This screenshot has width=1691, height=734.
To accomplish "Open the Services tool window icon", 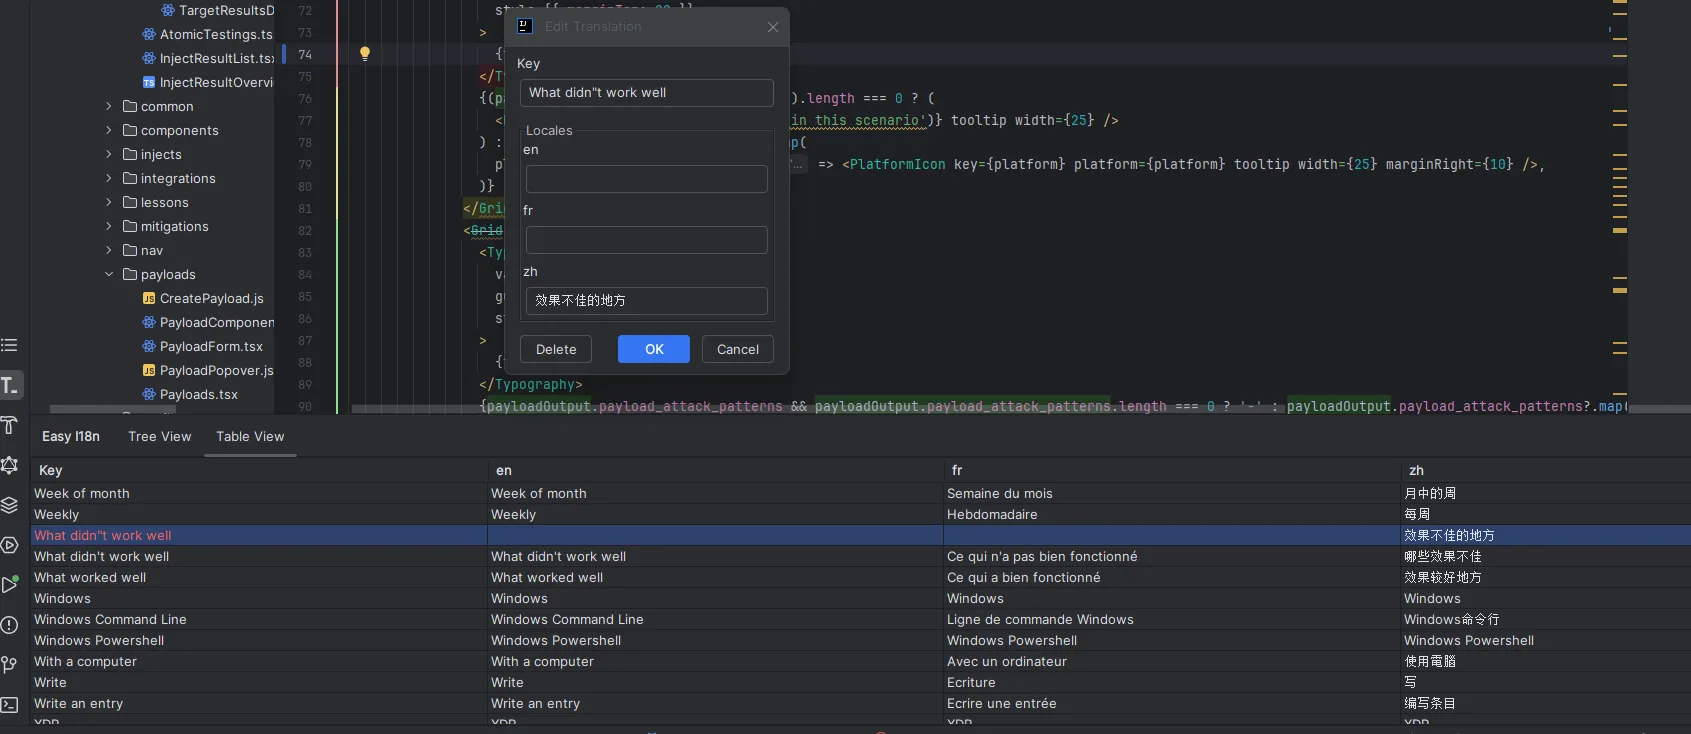I will coord(10,545).
